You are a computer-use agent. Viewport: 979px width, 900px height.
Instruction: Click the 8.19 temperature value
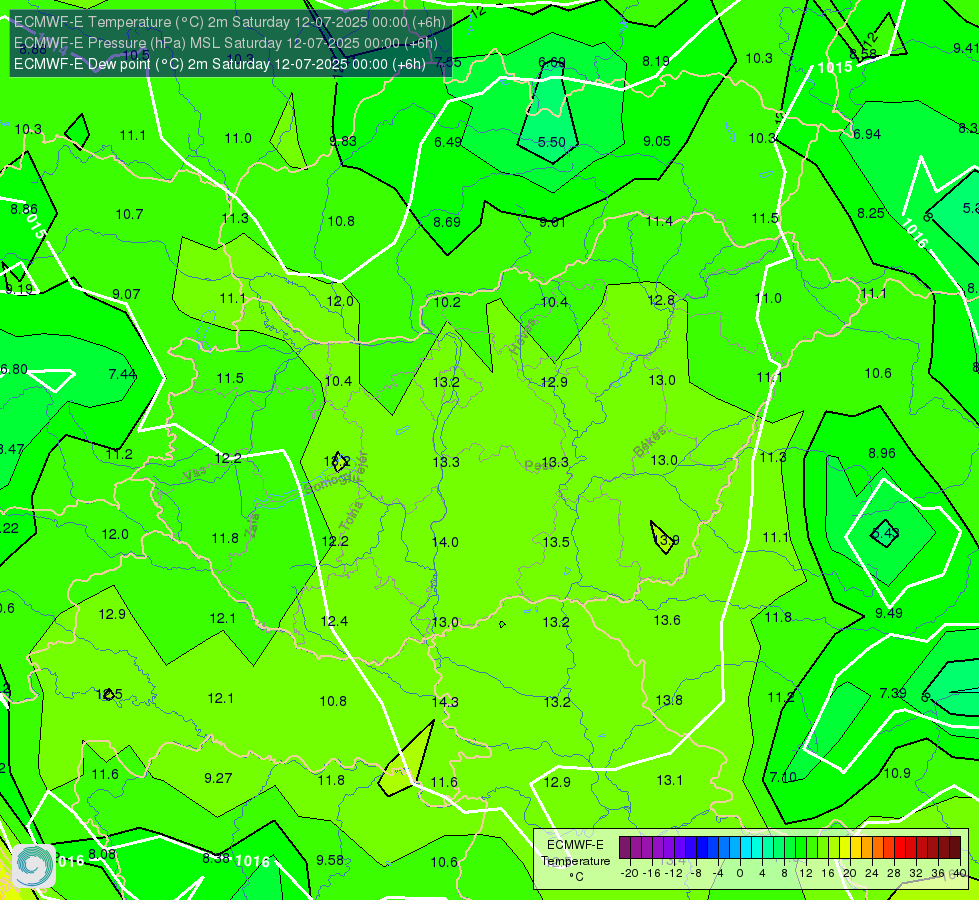click(x=656, y=61)
